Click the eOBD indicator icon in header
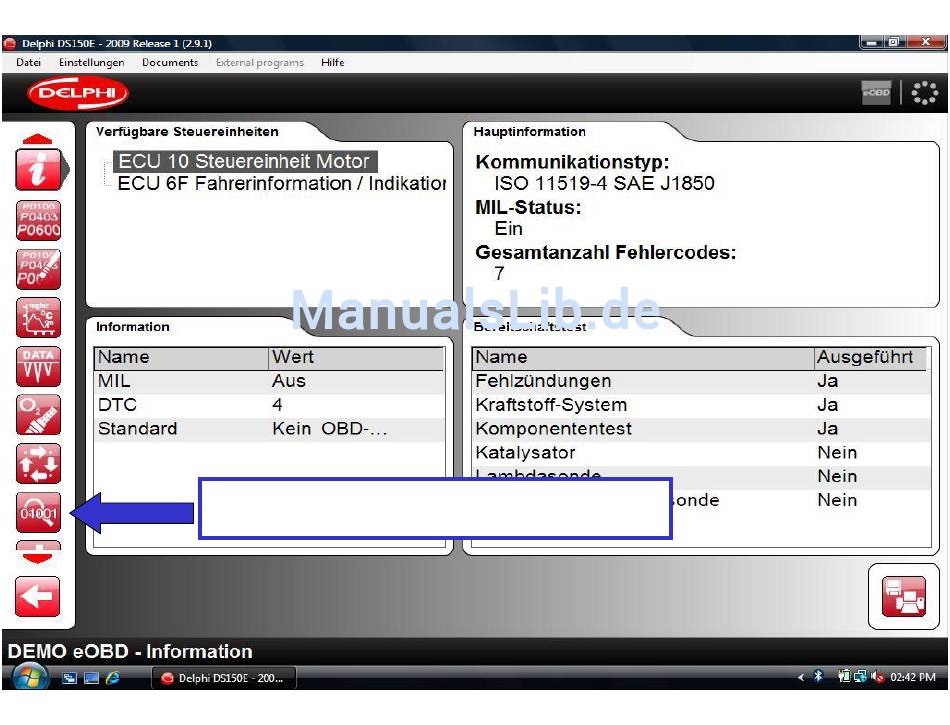The image size is (950, 725). click(876, 93)
